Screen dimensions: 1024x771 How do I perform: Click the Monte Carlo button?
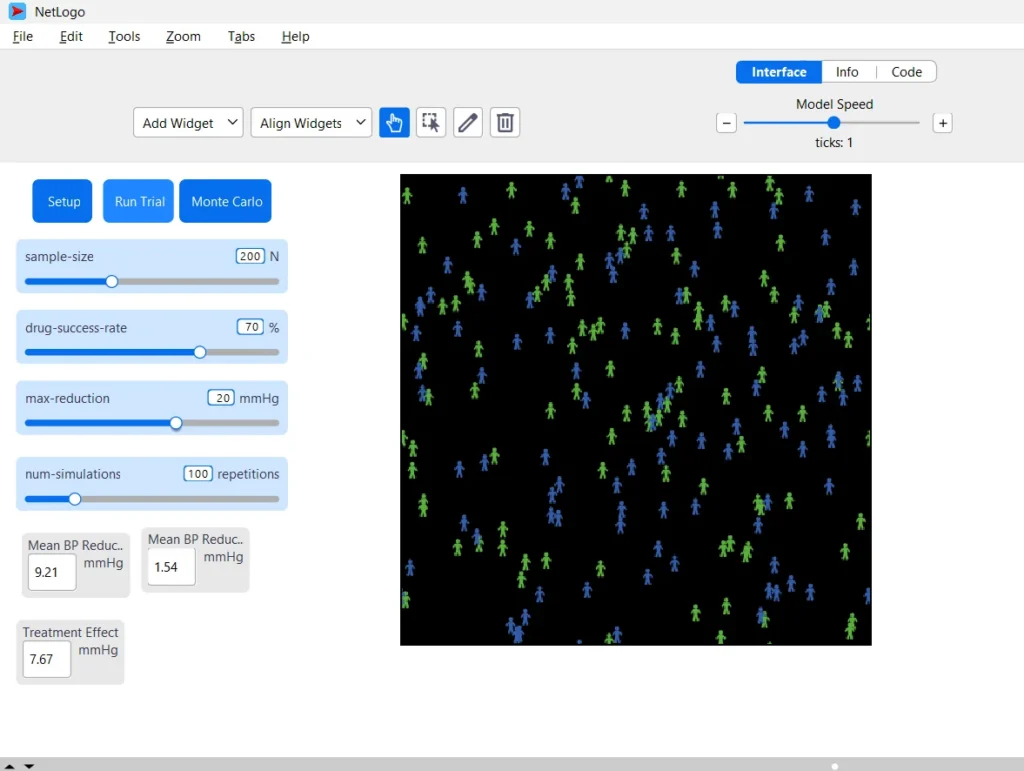tap(225, 201)
